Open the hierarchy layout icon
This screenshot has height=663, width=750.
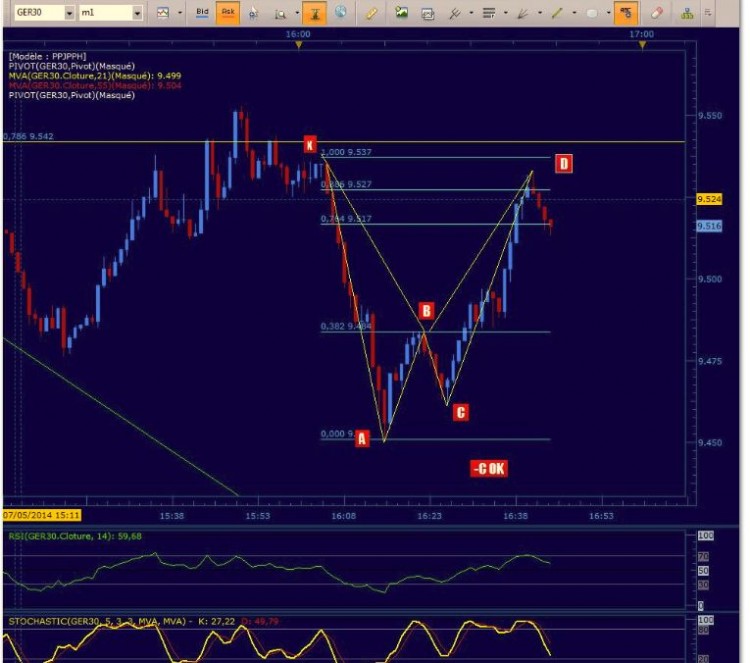click(687, 13)
